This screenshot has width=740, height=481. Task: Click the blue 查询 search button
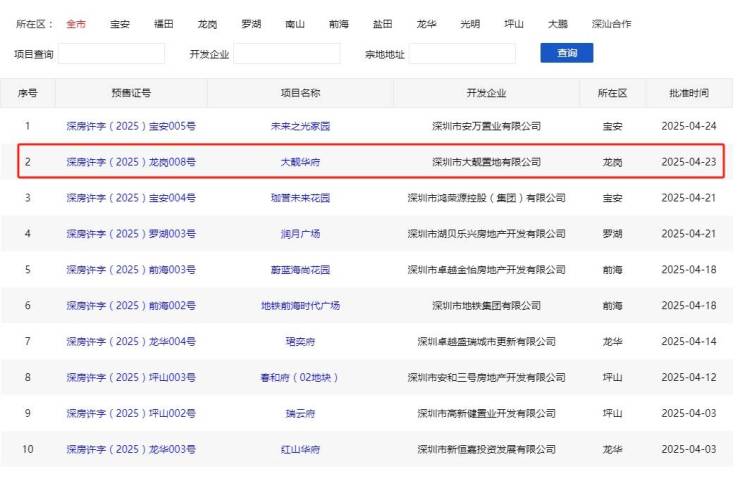566,53
